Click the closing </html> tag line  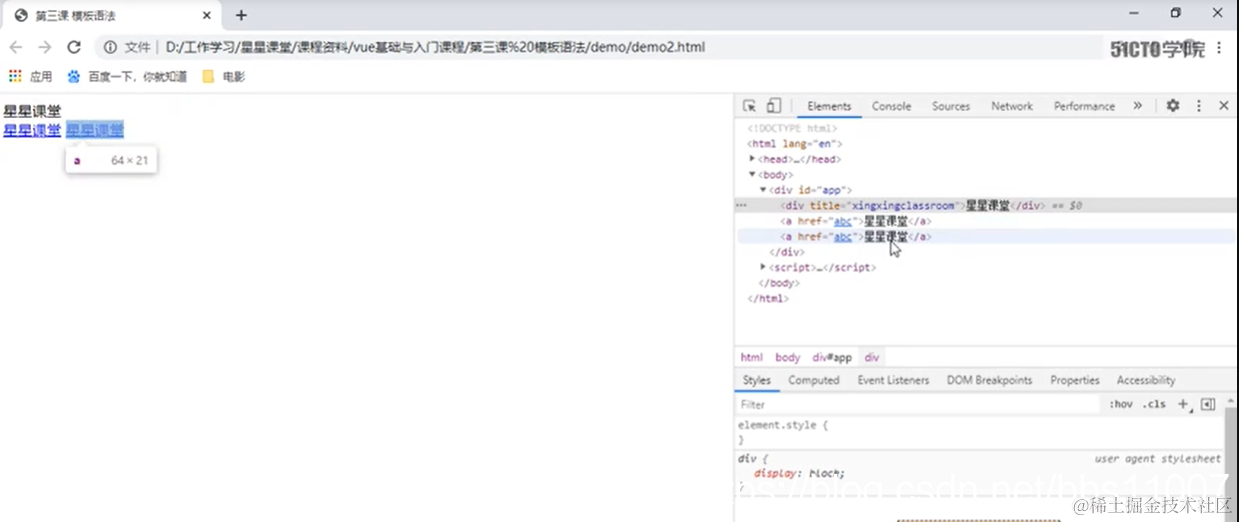768,298
